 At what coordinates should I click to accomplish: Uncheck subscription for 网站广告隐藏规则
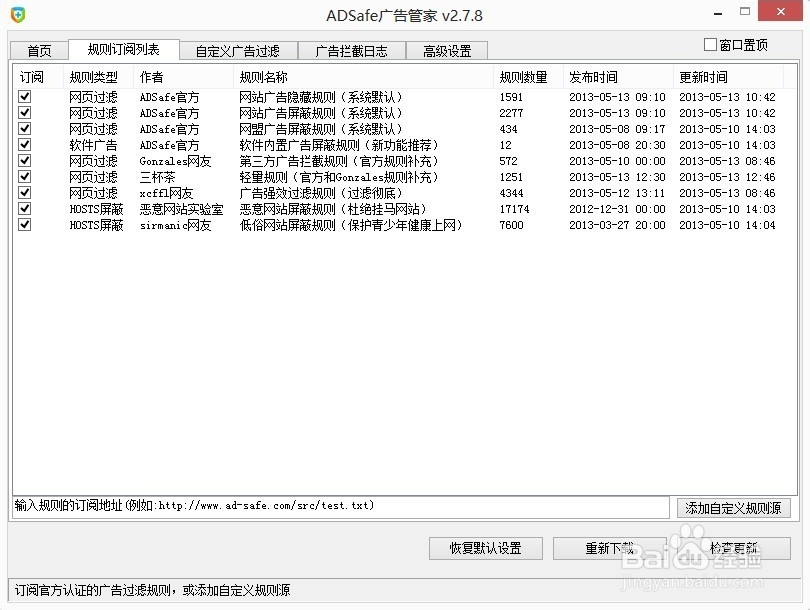[x=24, y=97]
